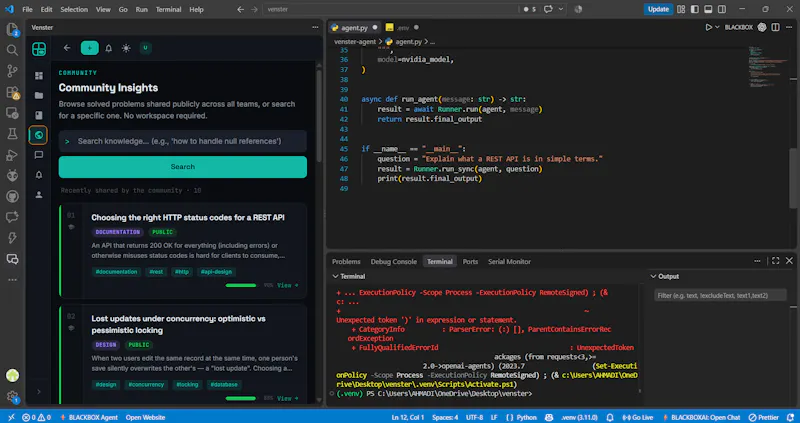Open the Venster profile person icon
The image size is (800, 423).
click(x=39, y=195)
